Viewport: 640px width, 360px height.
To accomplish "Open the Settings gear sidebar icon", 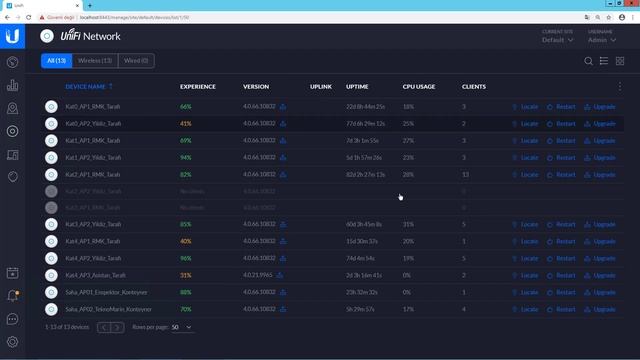I will [x=12, y=342].
